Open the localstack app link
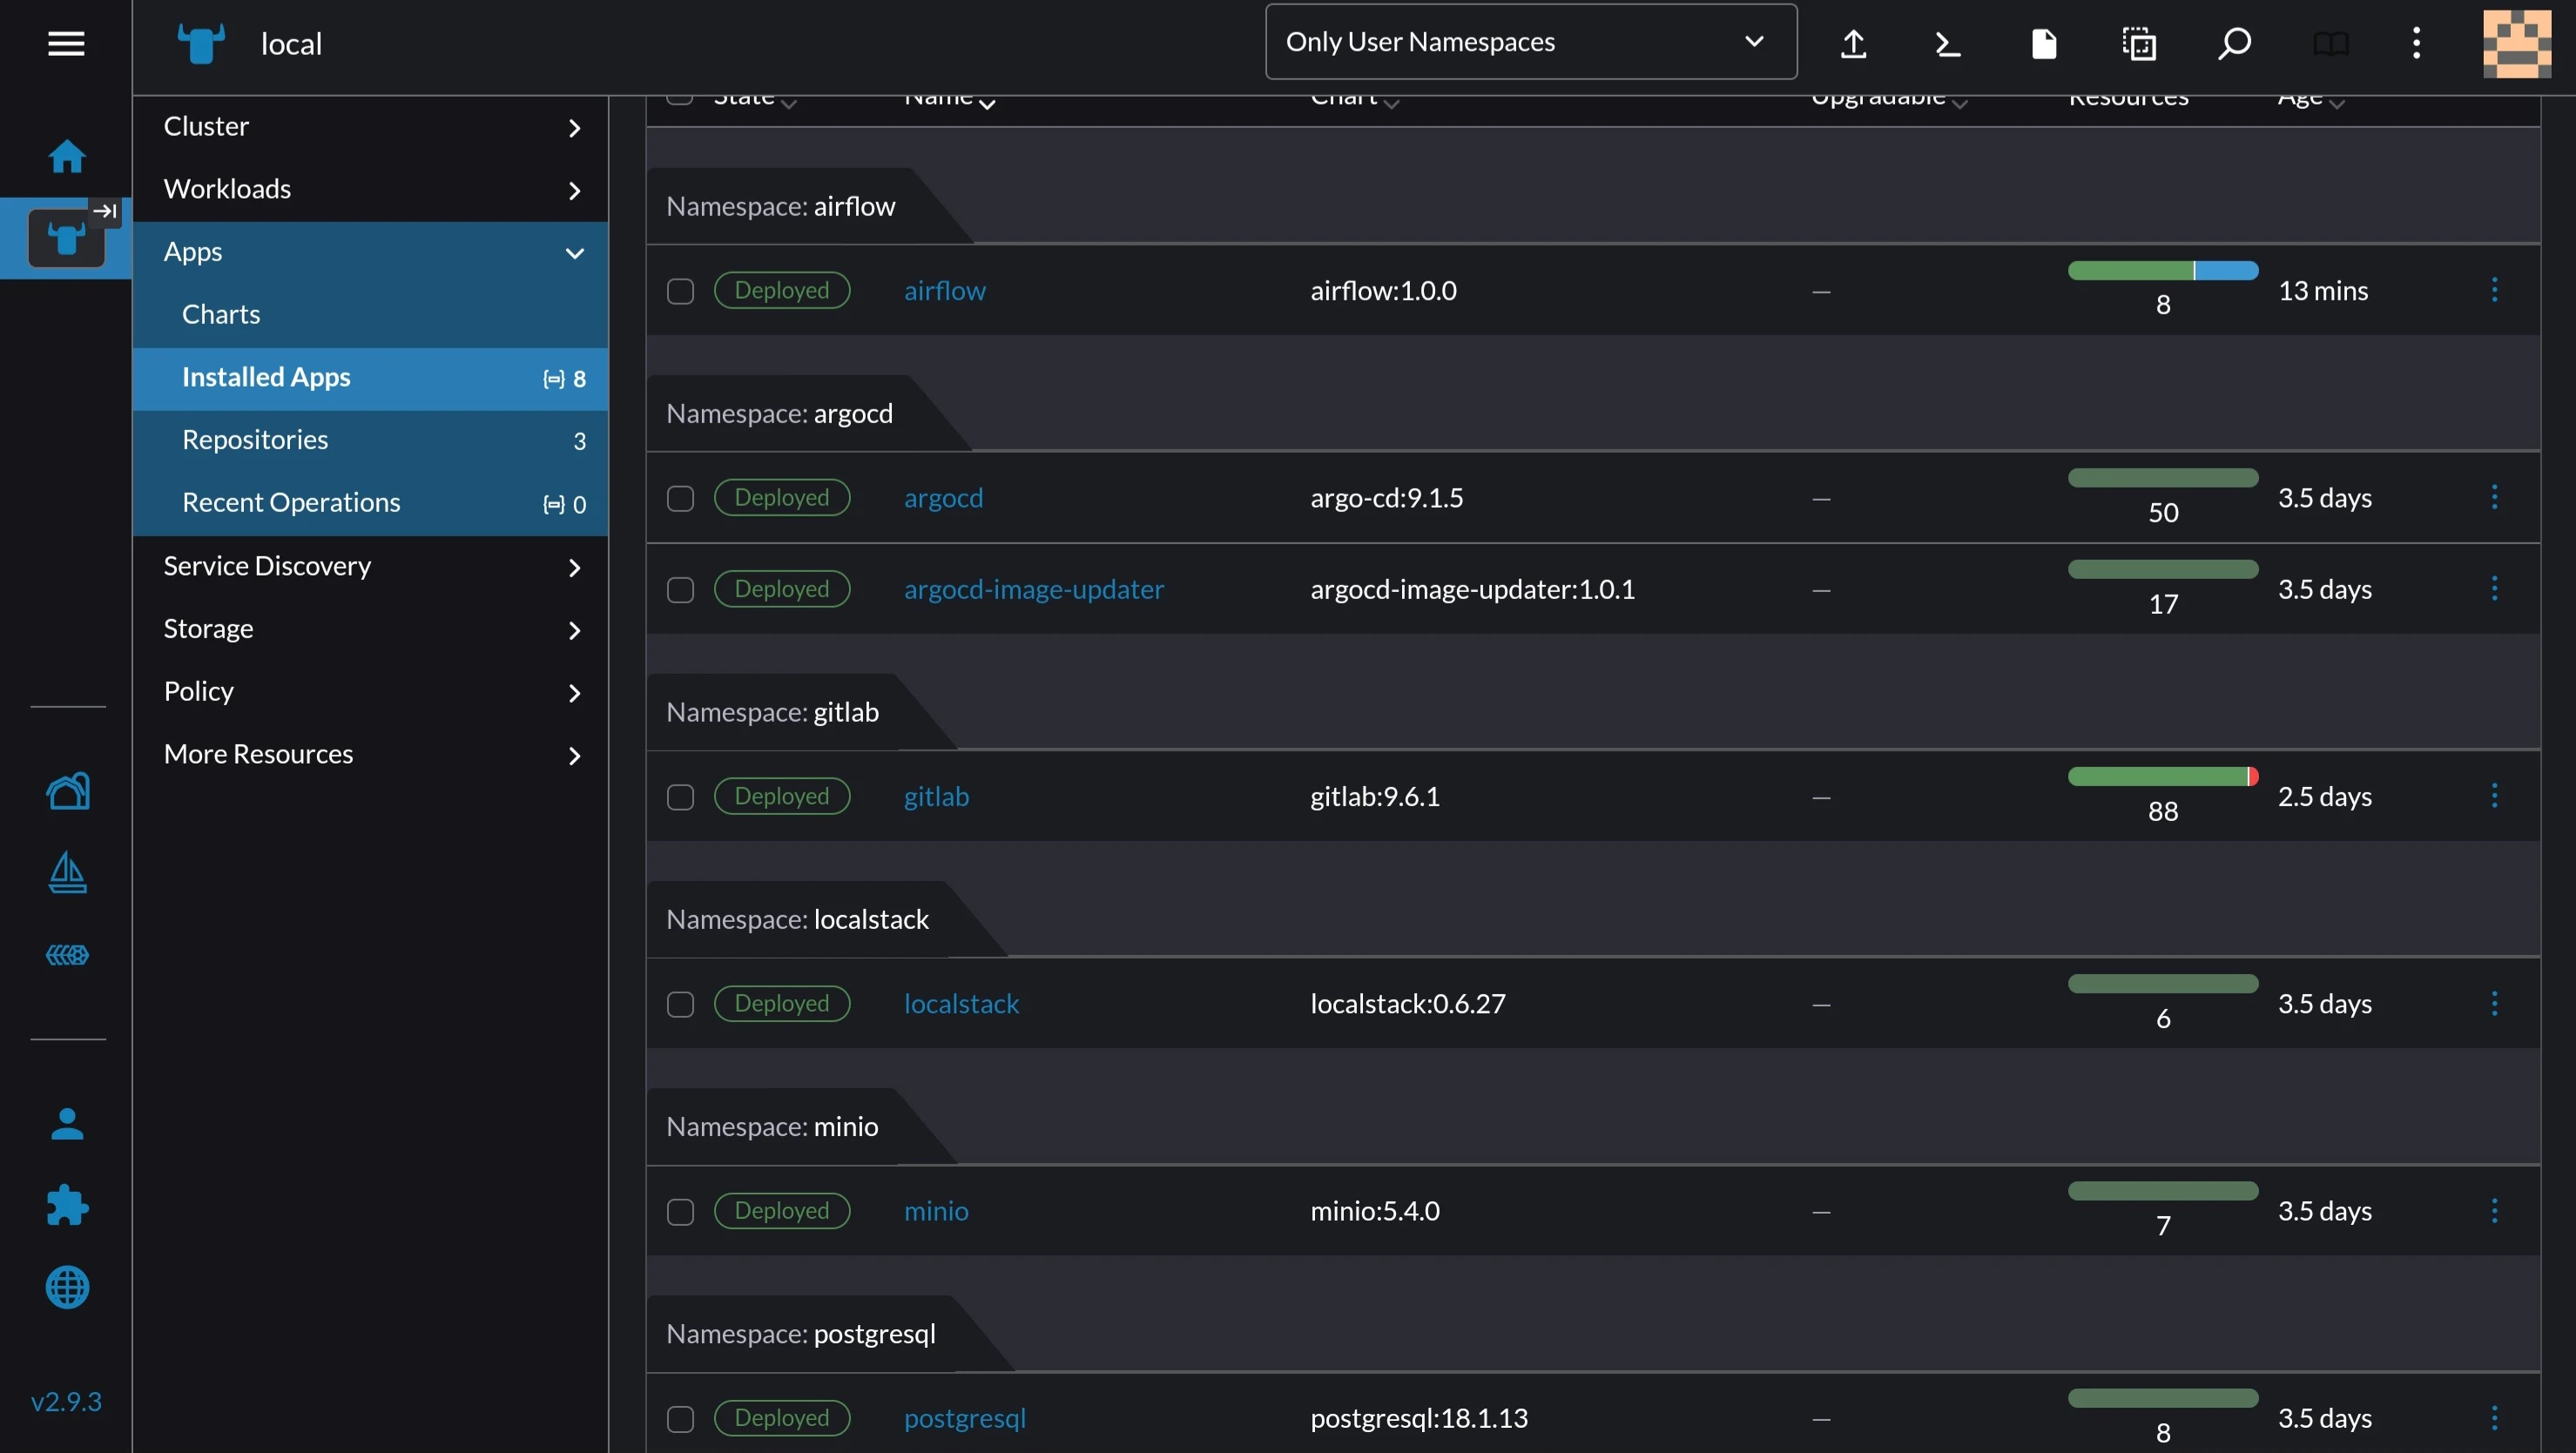Image resolution: width=2576 pixels, height=1453 pixels. [x=961, y=1003]
